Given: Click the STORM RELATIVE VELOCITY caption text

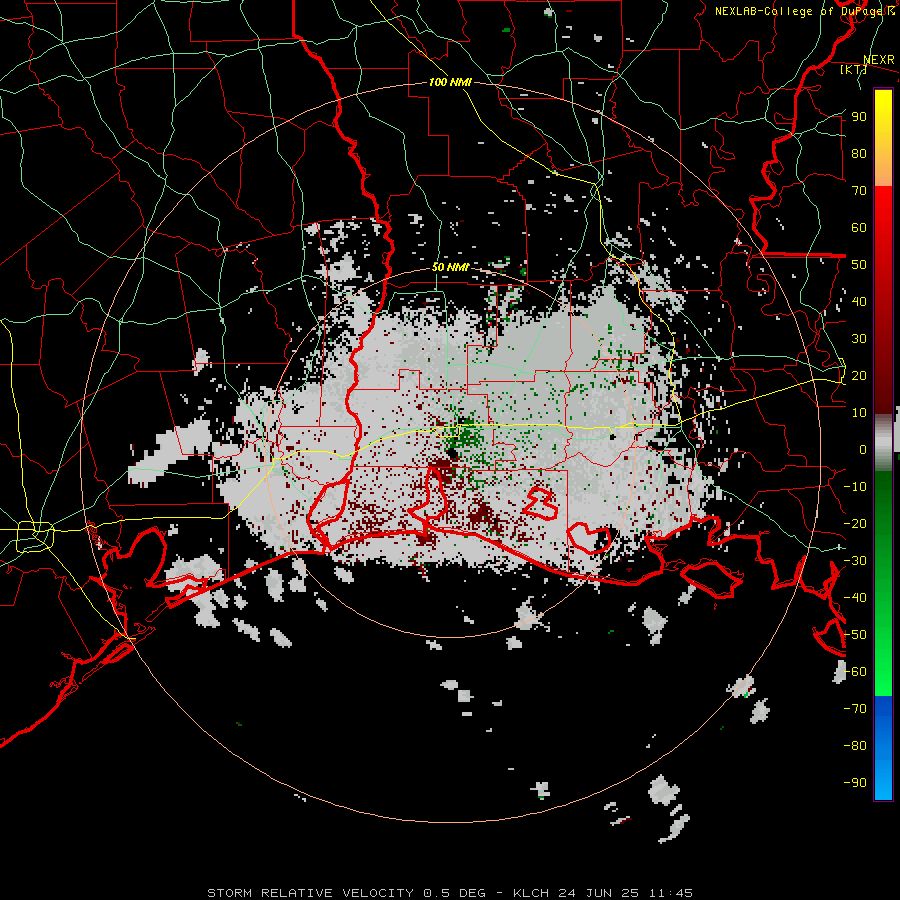Looking at the screenshot, I should coord(310,893).
